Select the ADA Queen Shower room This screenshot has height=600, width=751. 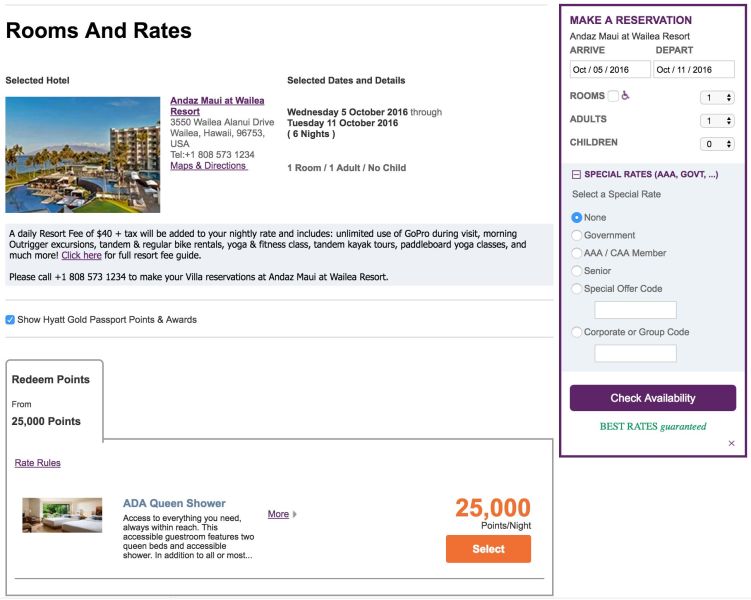(488, 549)
